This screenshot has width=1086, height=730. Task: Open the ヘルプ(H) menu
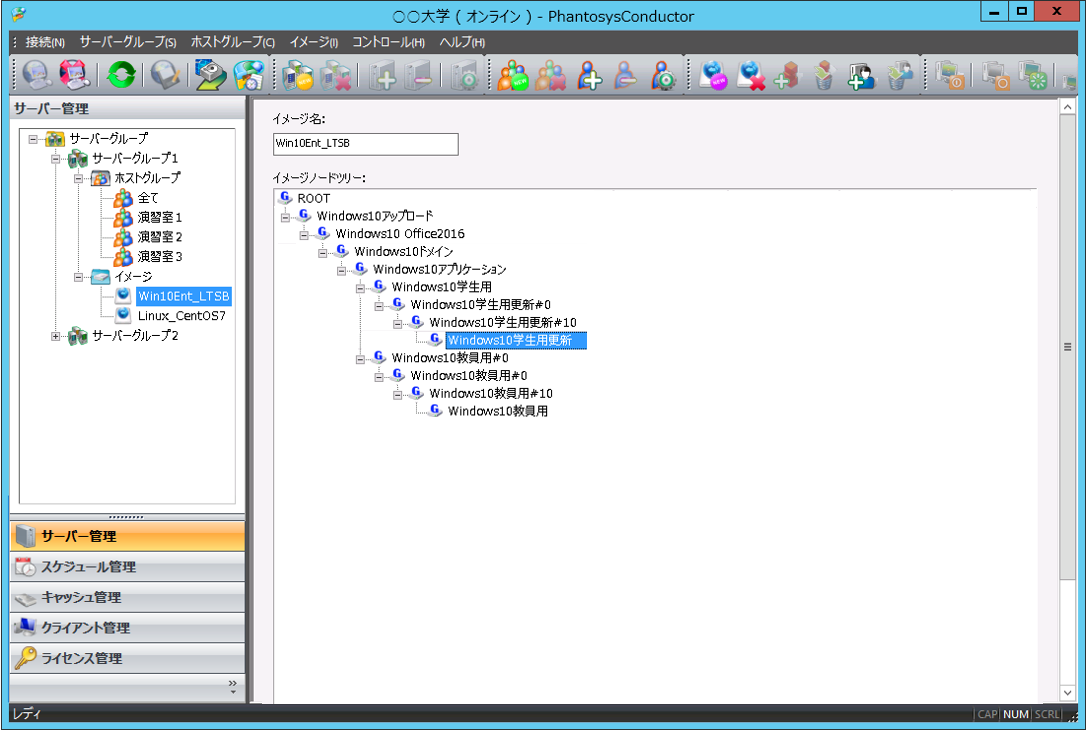pos(462,42)
